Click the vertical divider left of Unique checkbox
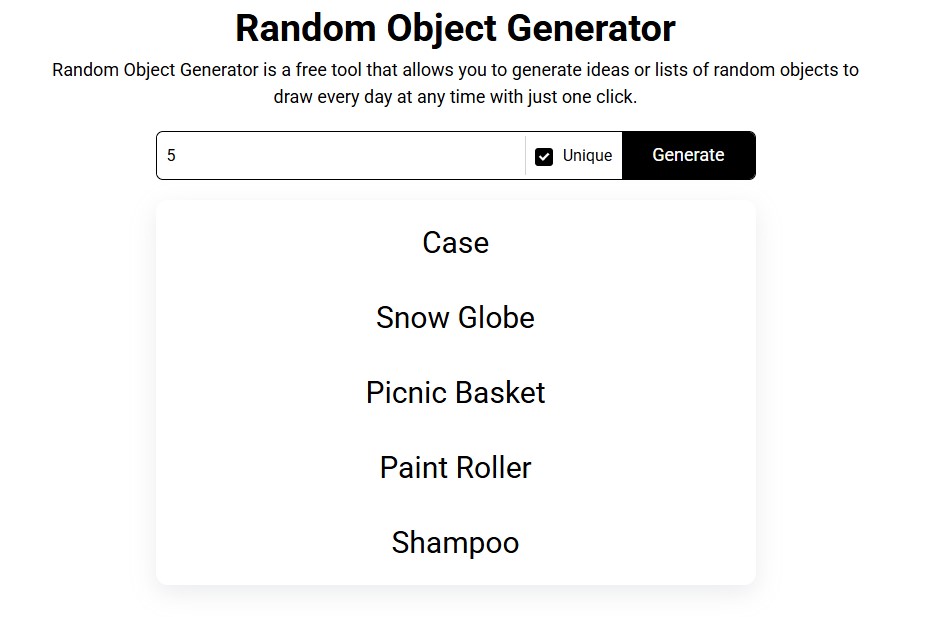Screen dimensions: 931x617 coord(525,156)
